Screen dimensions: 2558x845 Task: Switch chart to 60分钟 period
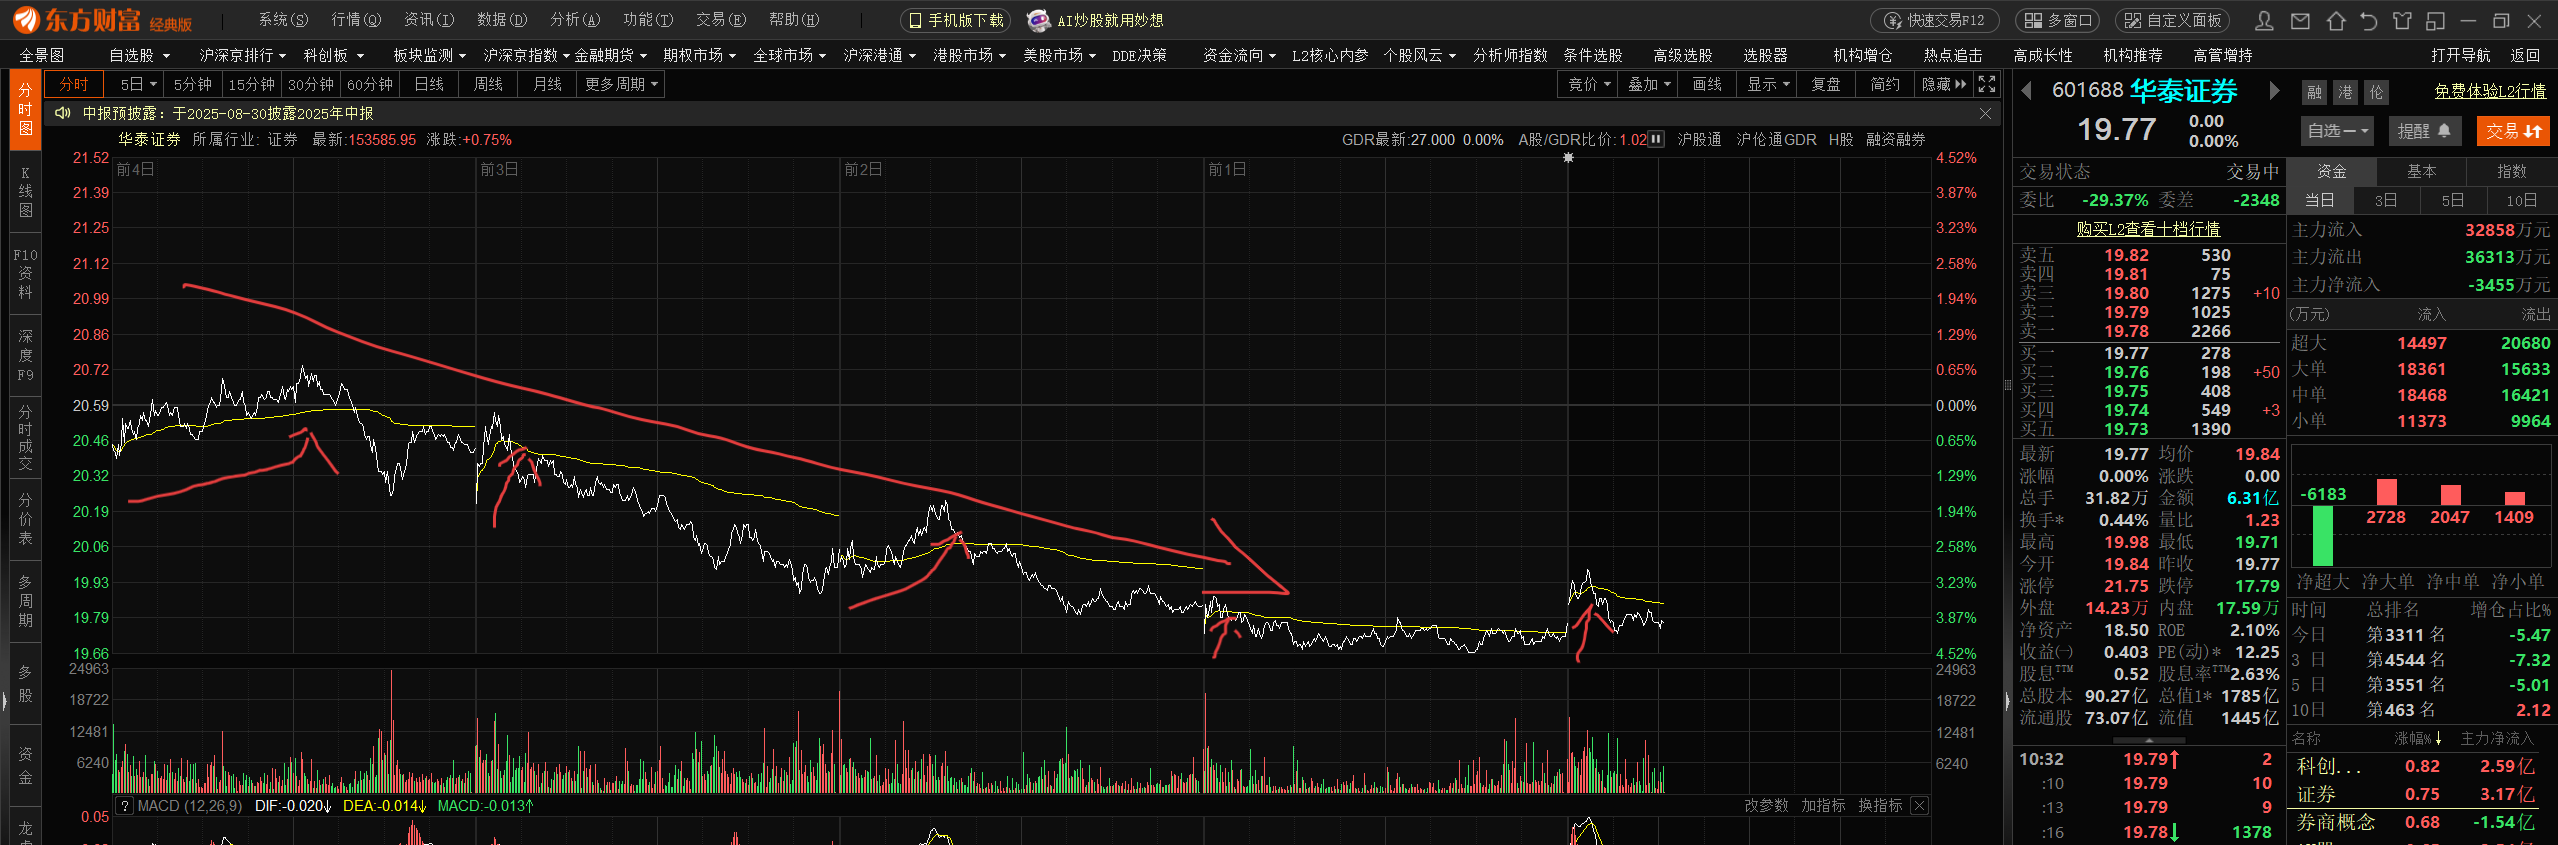click(x=370, y=84)
